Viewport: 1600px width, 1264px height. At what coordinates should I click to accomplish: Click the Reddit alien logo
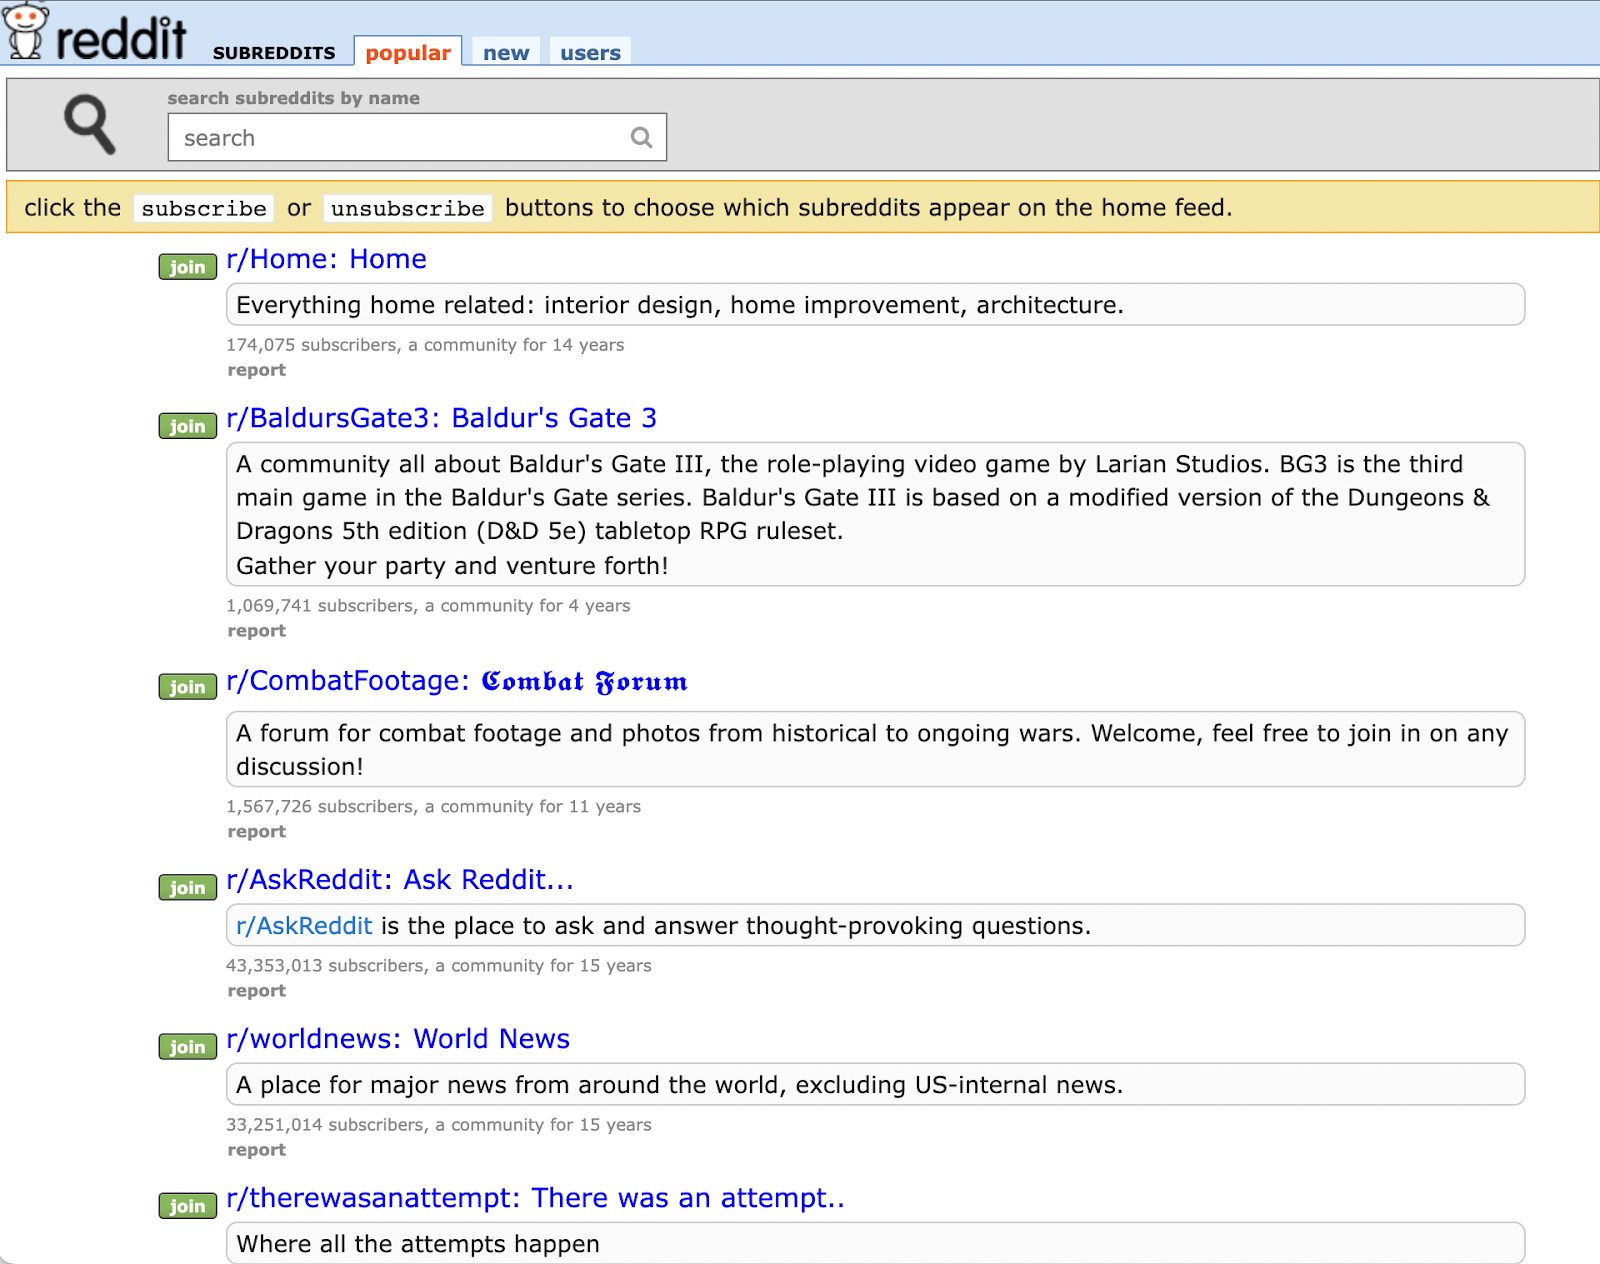pyautogui.click(x=26, y=30)
